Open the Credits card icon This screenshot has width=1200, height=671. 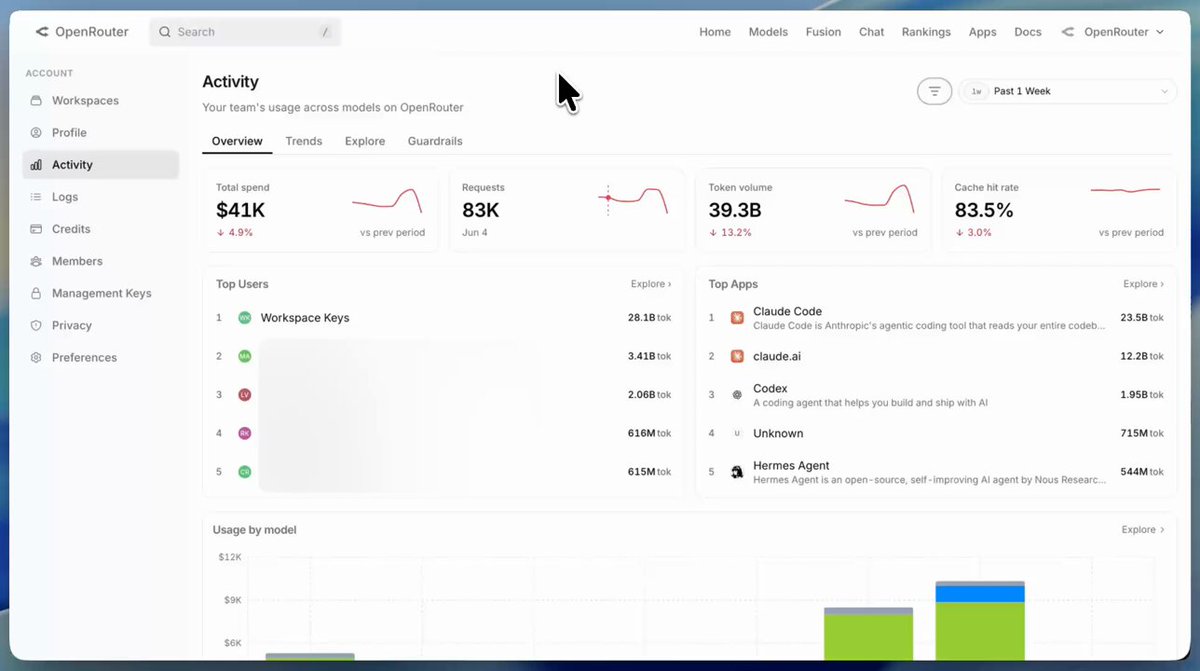pos(36,229)
